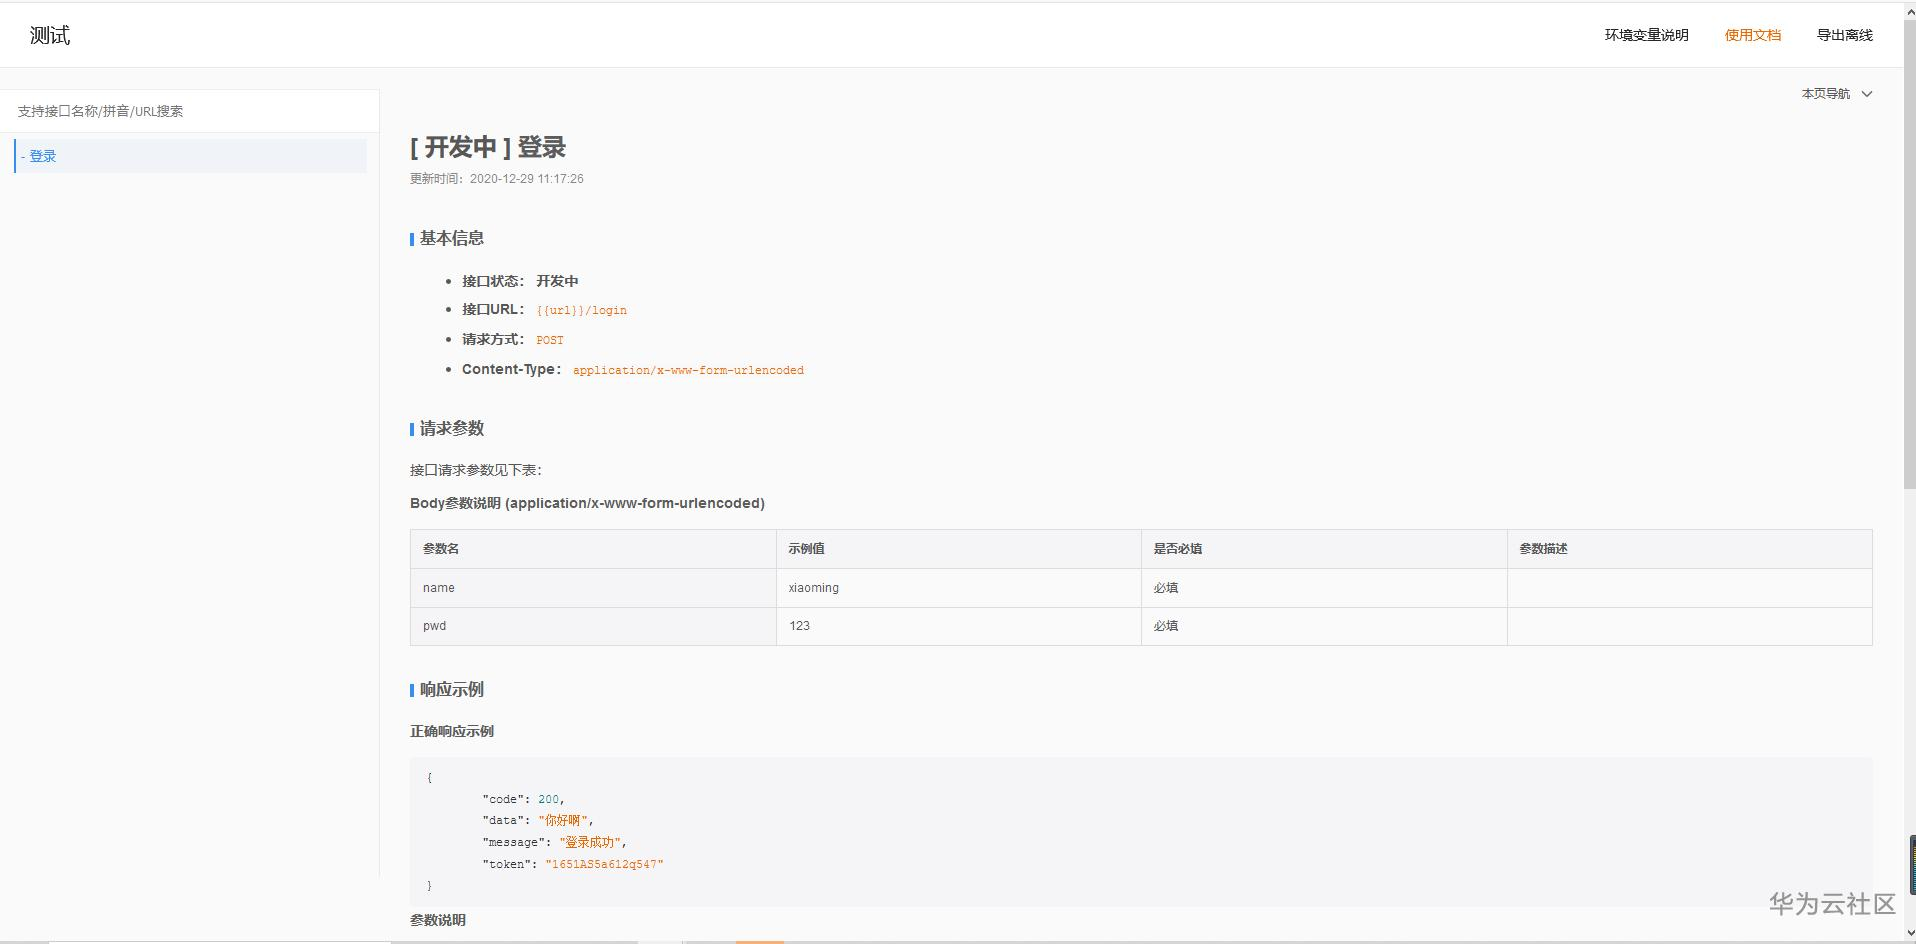The image size is (1916, 944).
Task: Expand the 本页导航 dropdown
Action: (x=1836, y=93)
